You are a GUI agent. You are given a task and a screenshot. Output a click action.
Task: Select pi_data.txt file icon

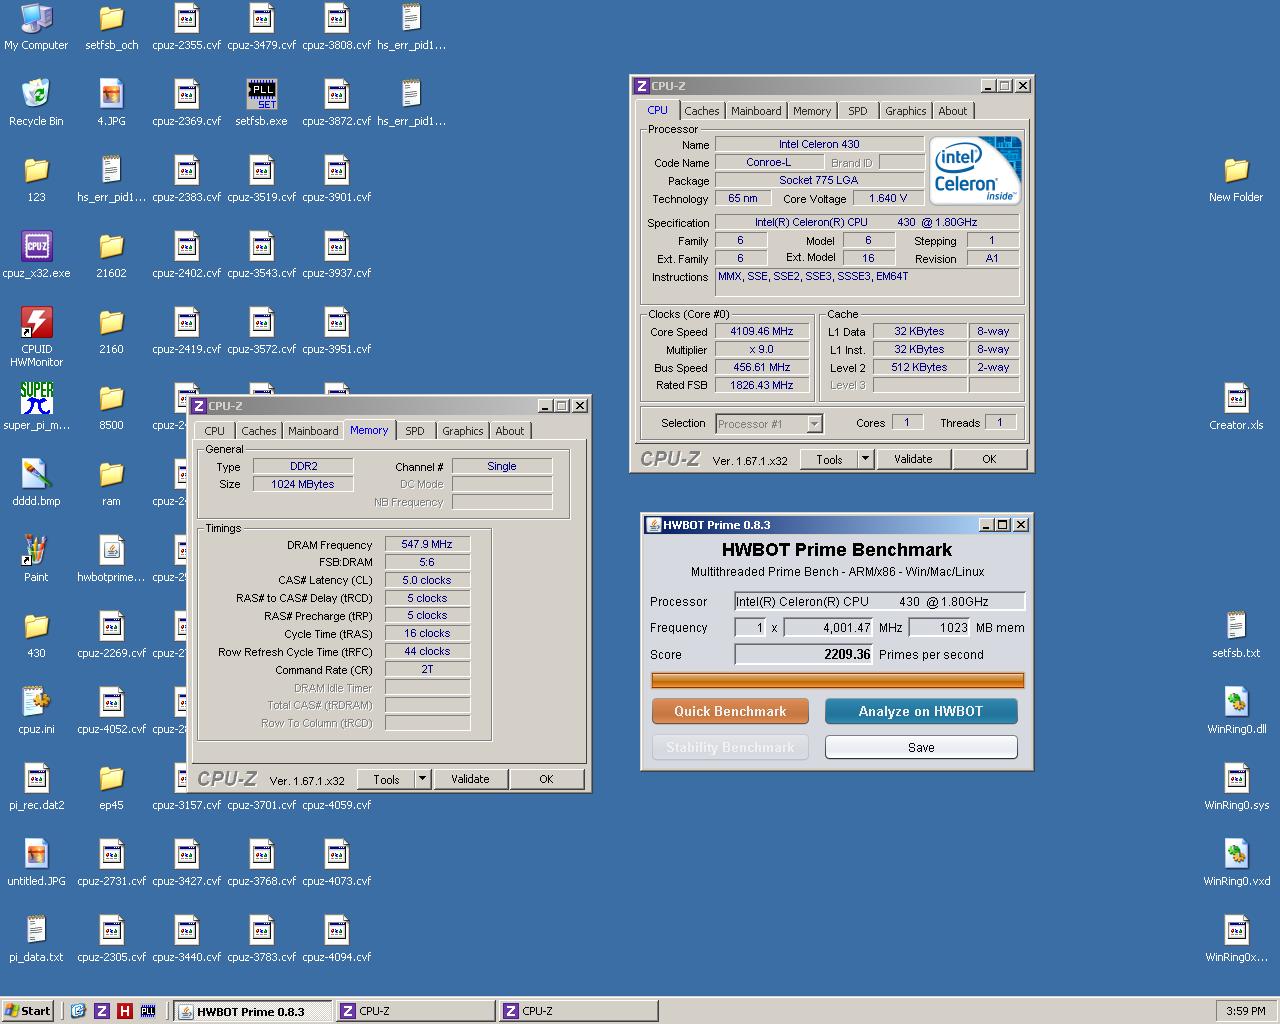pyautogui.click(x=36, y=939)
